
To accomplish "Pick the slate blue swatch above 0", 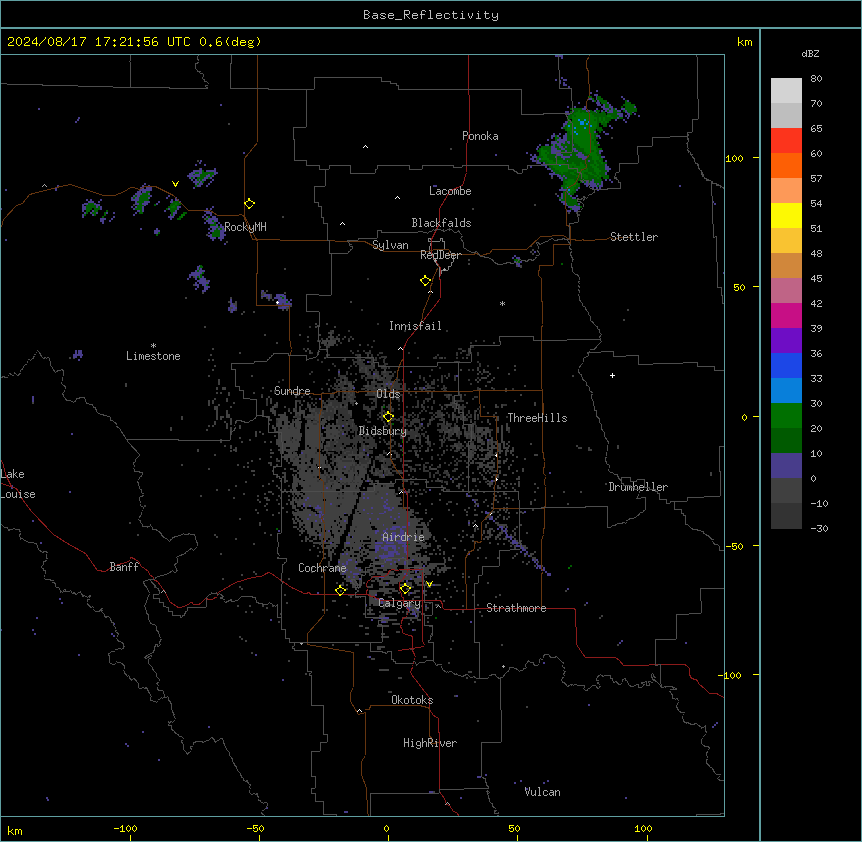I will [786, 466].
